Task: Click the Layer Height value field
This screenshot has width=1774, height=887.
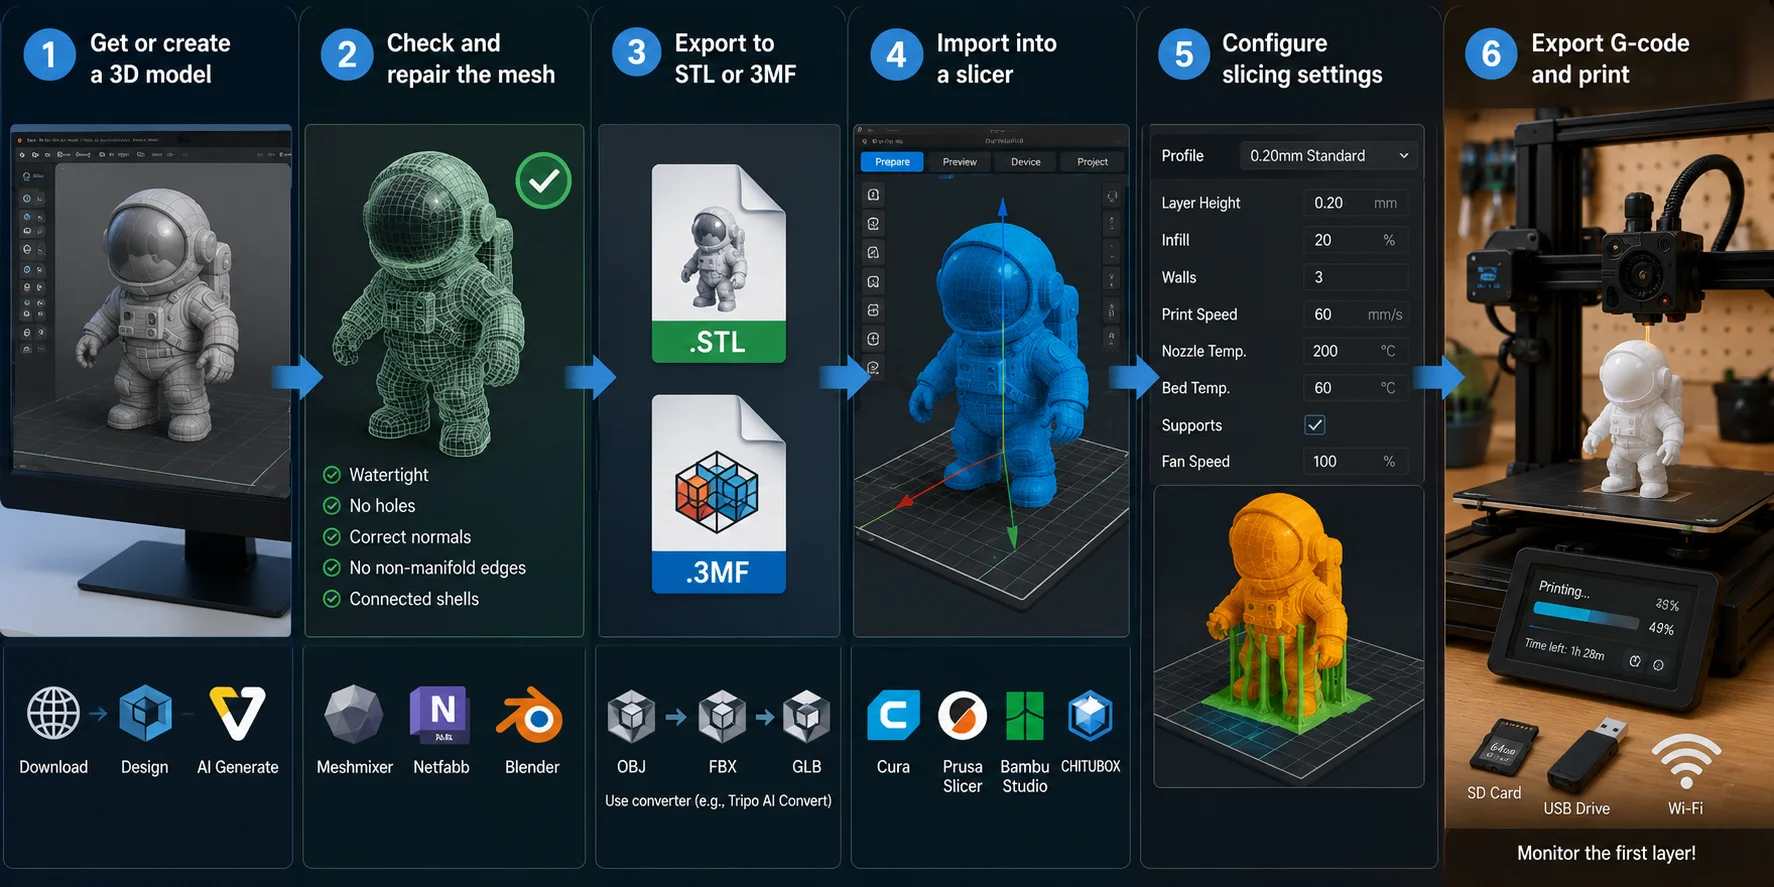Action: (1356, 203)
